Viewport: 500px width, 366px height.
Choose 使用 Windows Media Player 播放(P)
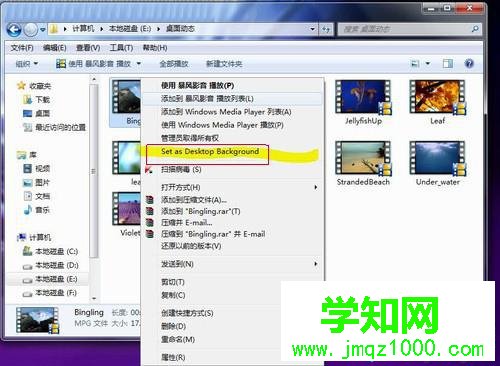coord(233,125)
